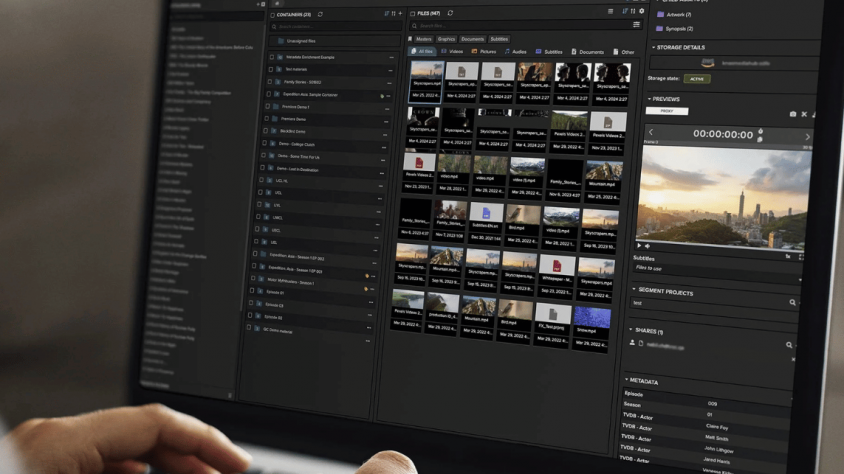The image size is (844, 474).
Task: Click sort icon in Containers header
Action: pos(386,13)
